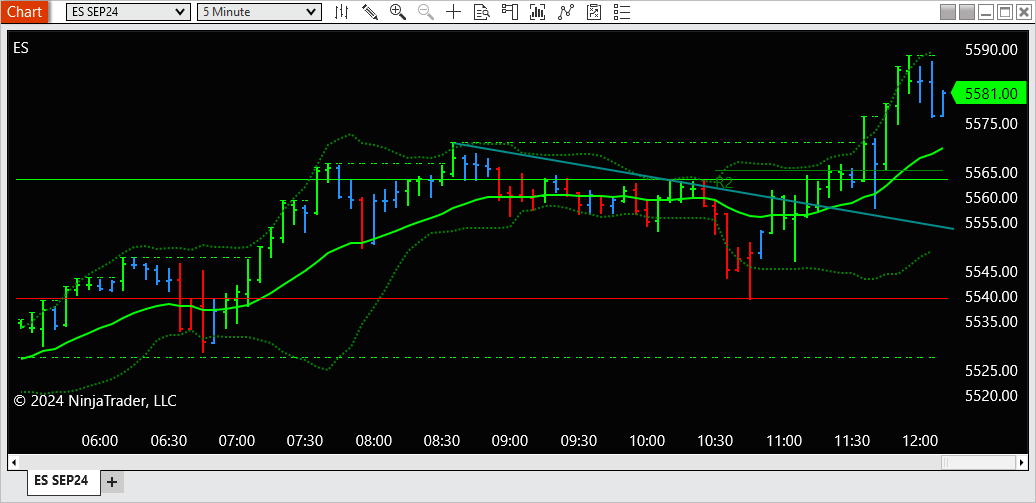Click the 07:30 time axis label
Image resolution: width=1036 pixels, height=503 pixels.
(x=305, y=441)
